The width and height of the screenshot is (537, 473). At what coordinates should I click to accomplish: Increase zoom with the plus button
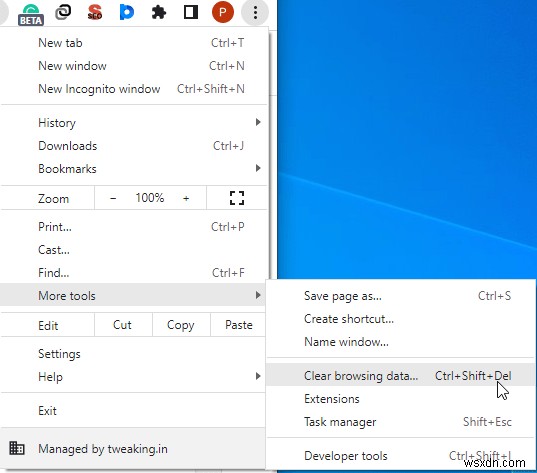click(x=186, y=198)
